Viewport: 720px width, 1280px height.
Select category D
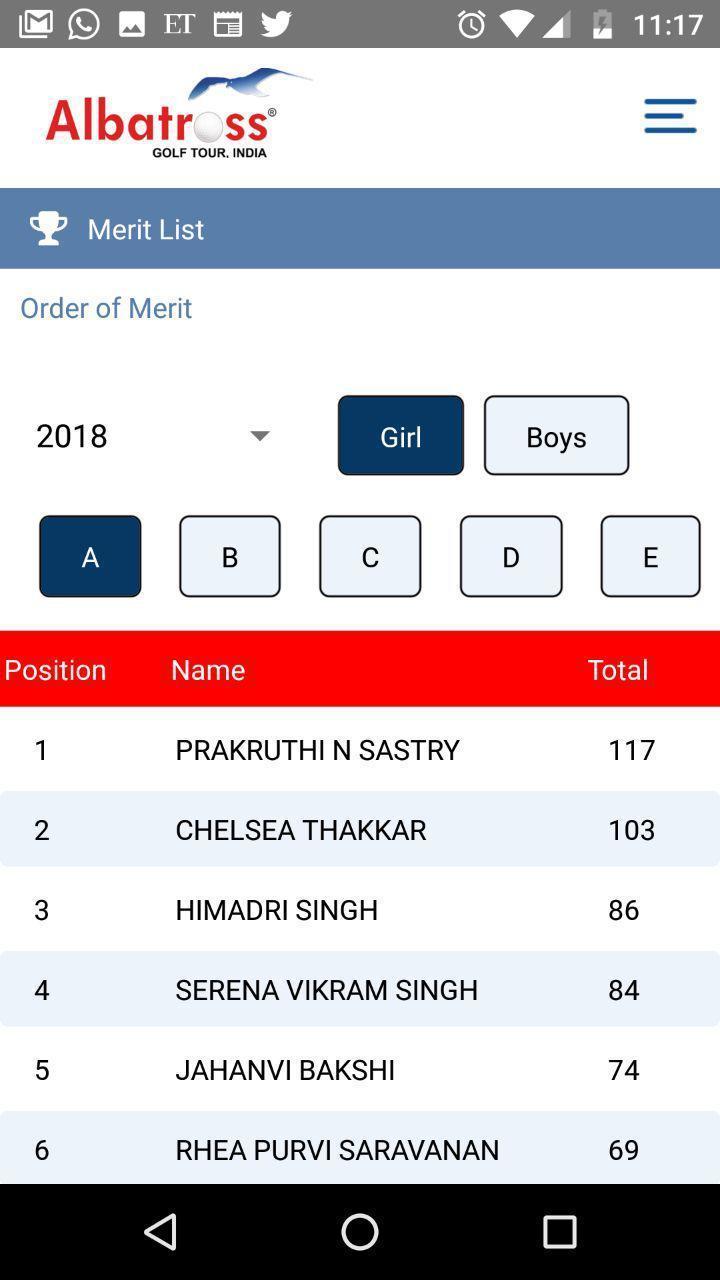(x=510, y=557)
